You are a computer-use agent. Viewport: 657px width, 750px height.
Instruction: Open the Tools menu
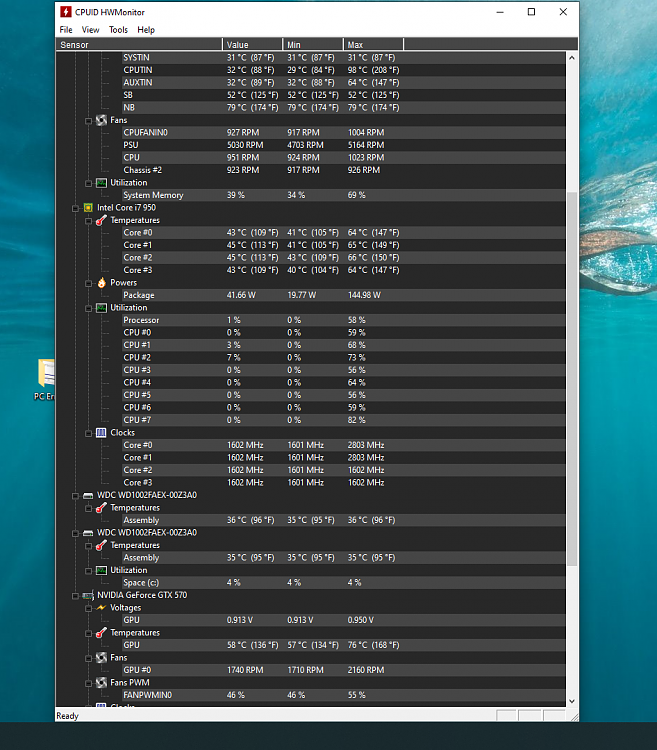coord(118,30)
